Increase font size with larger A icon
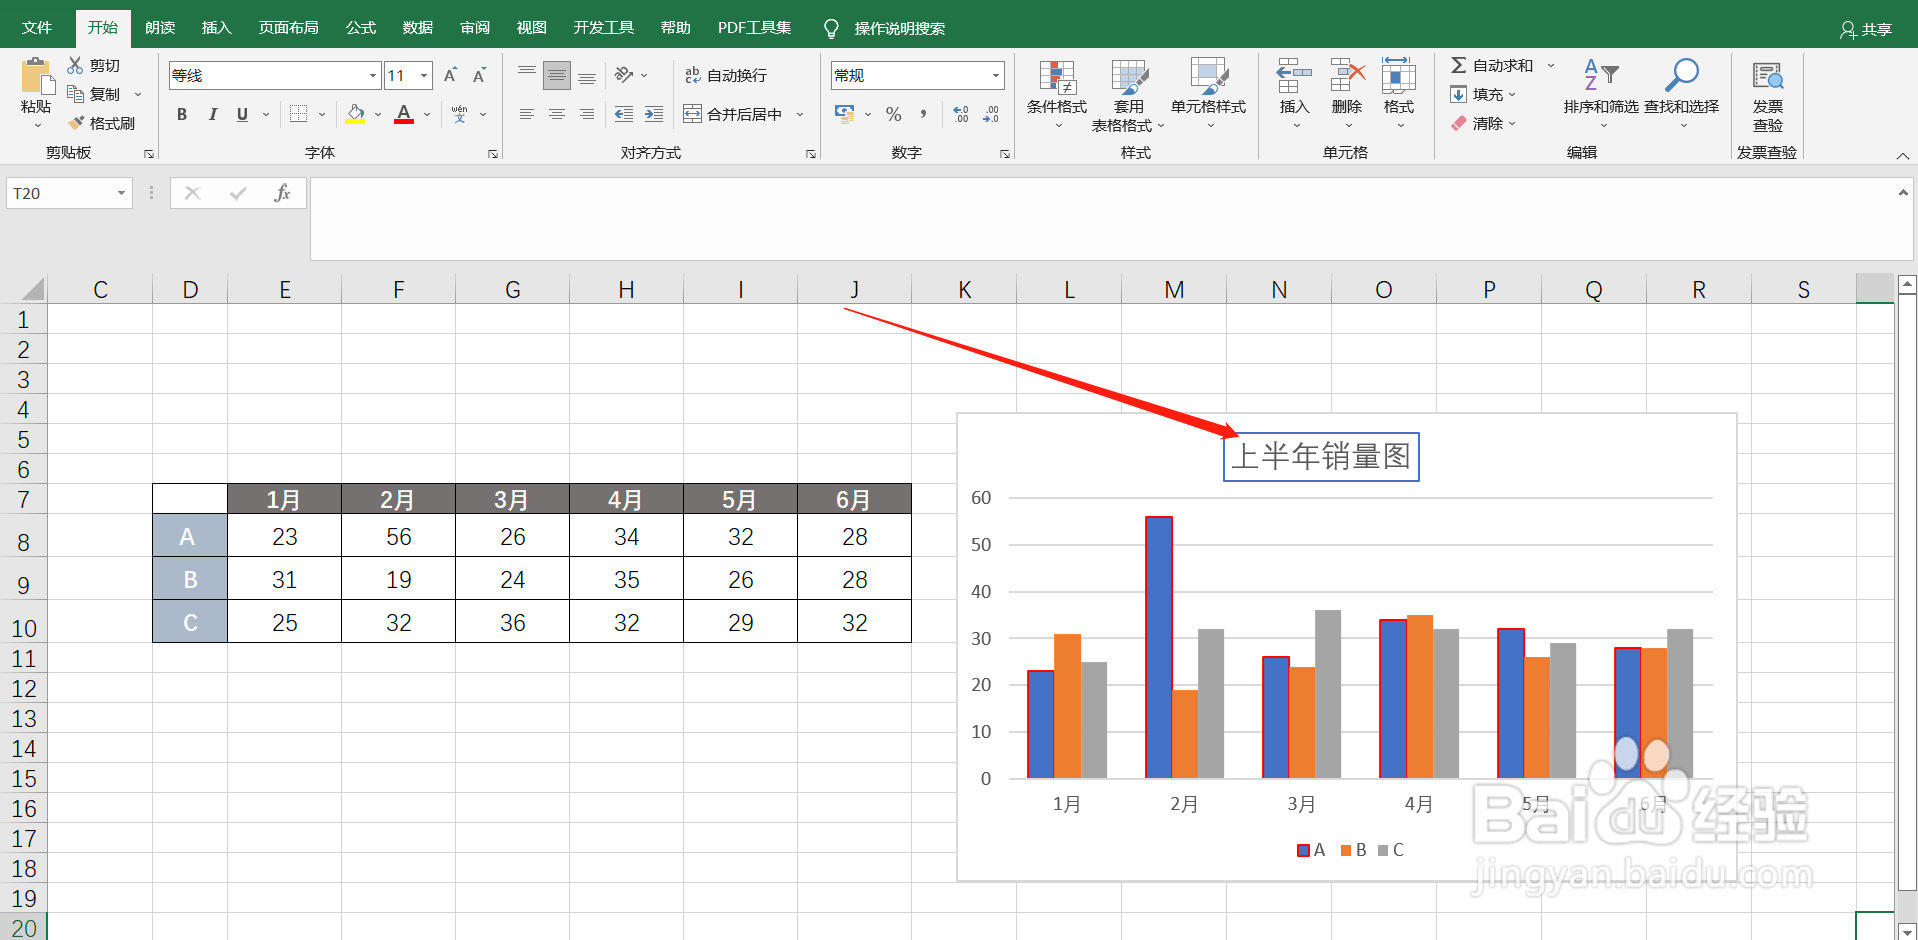 [450, 75]
